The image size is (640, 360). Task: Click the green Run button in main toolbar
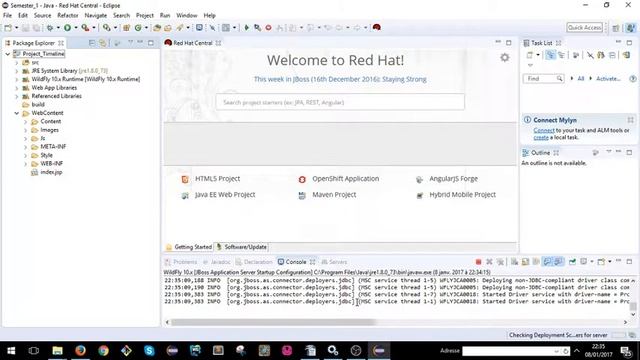click(x=67, y=28)
